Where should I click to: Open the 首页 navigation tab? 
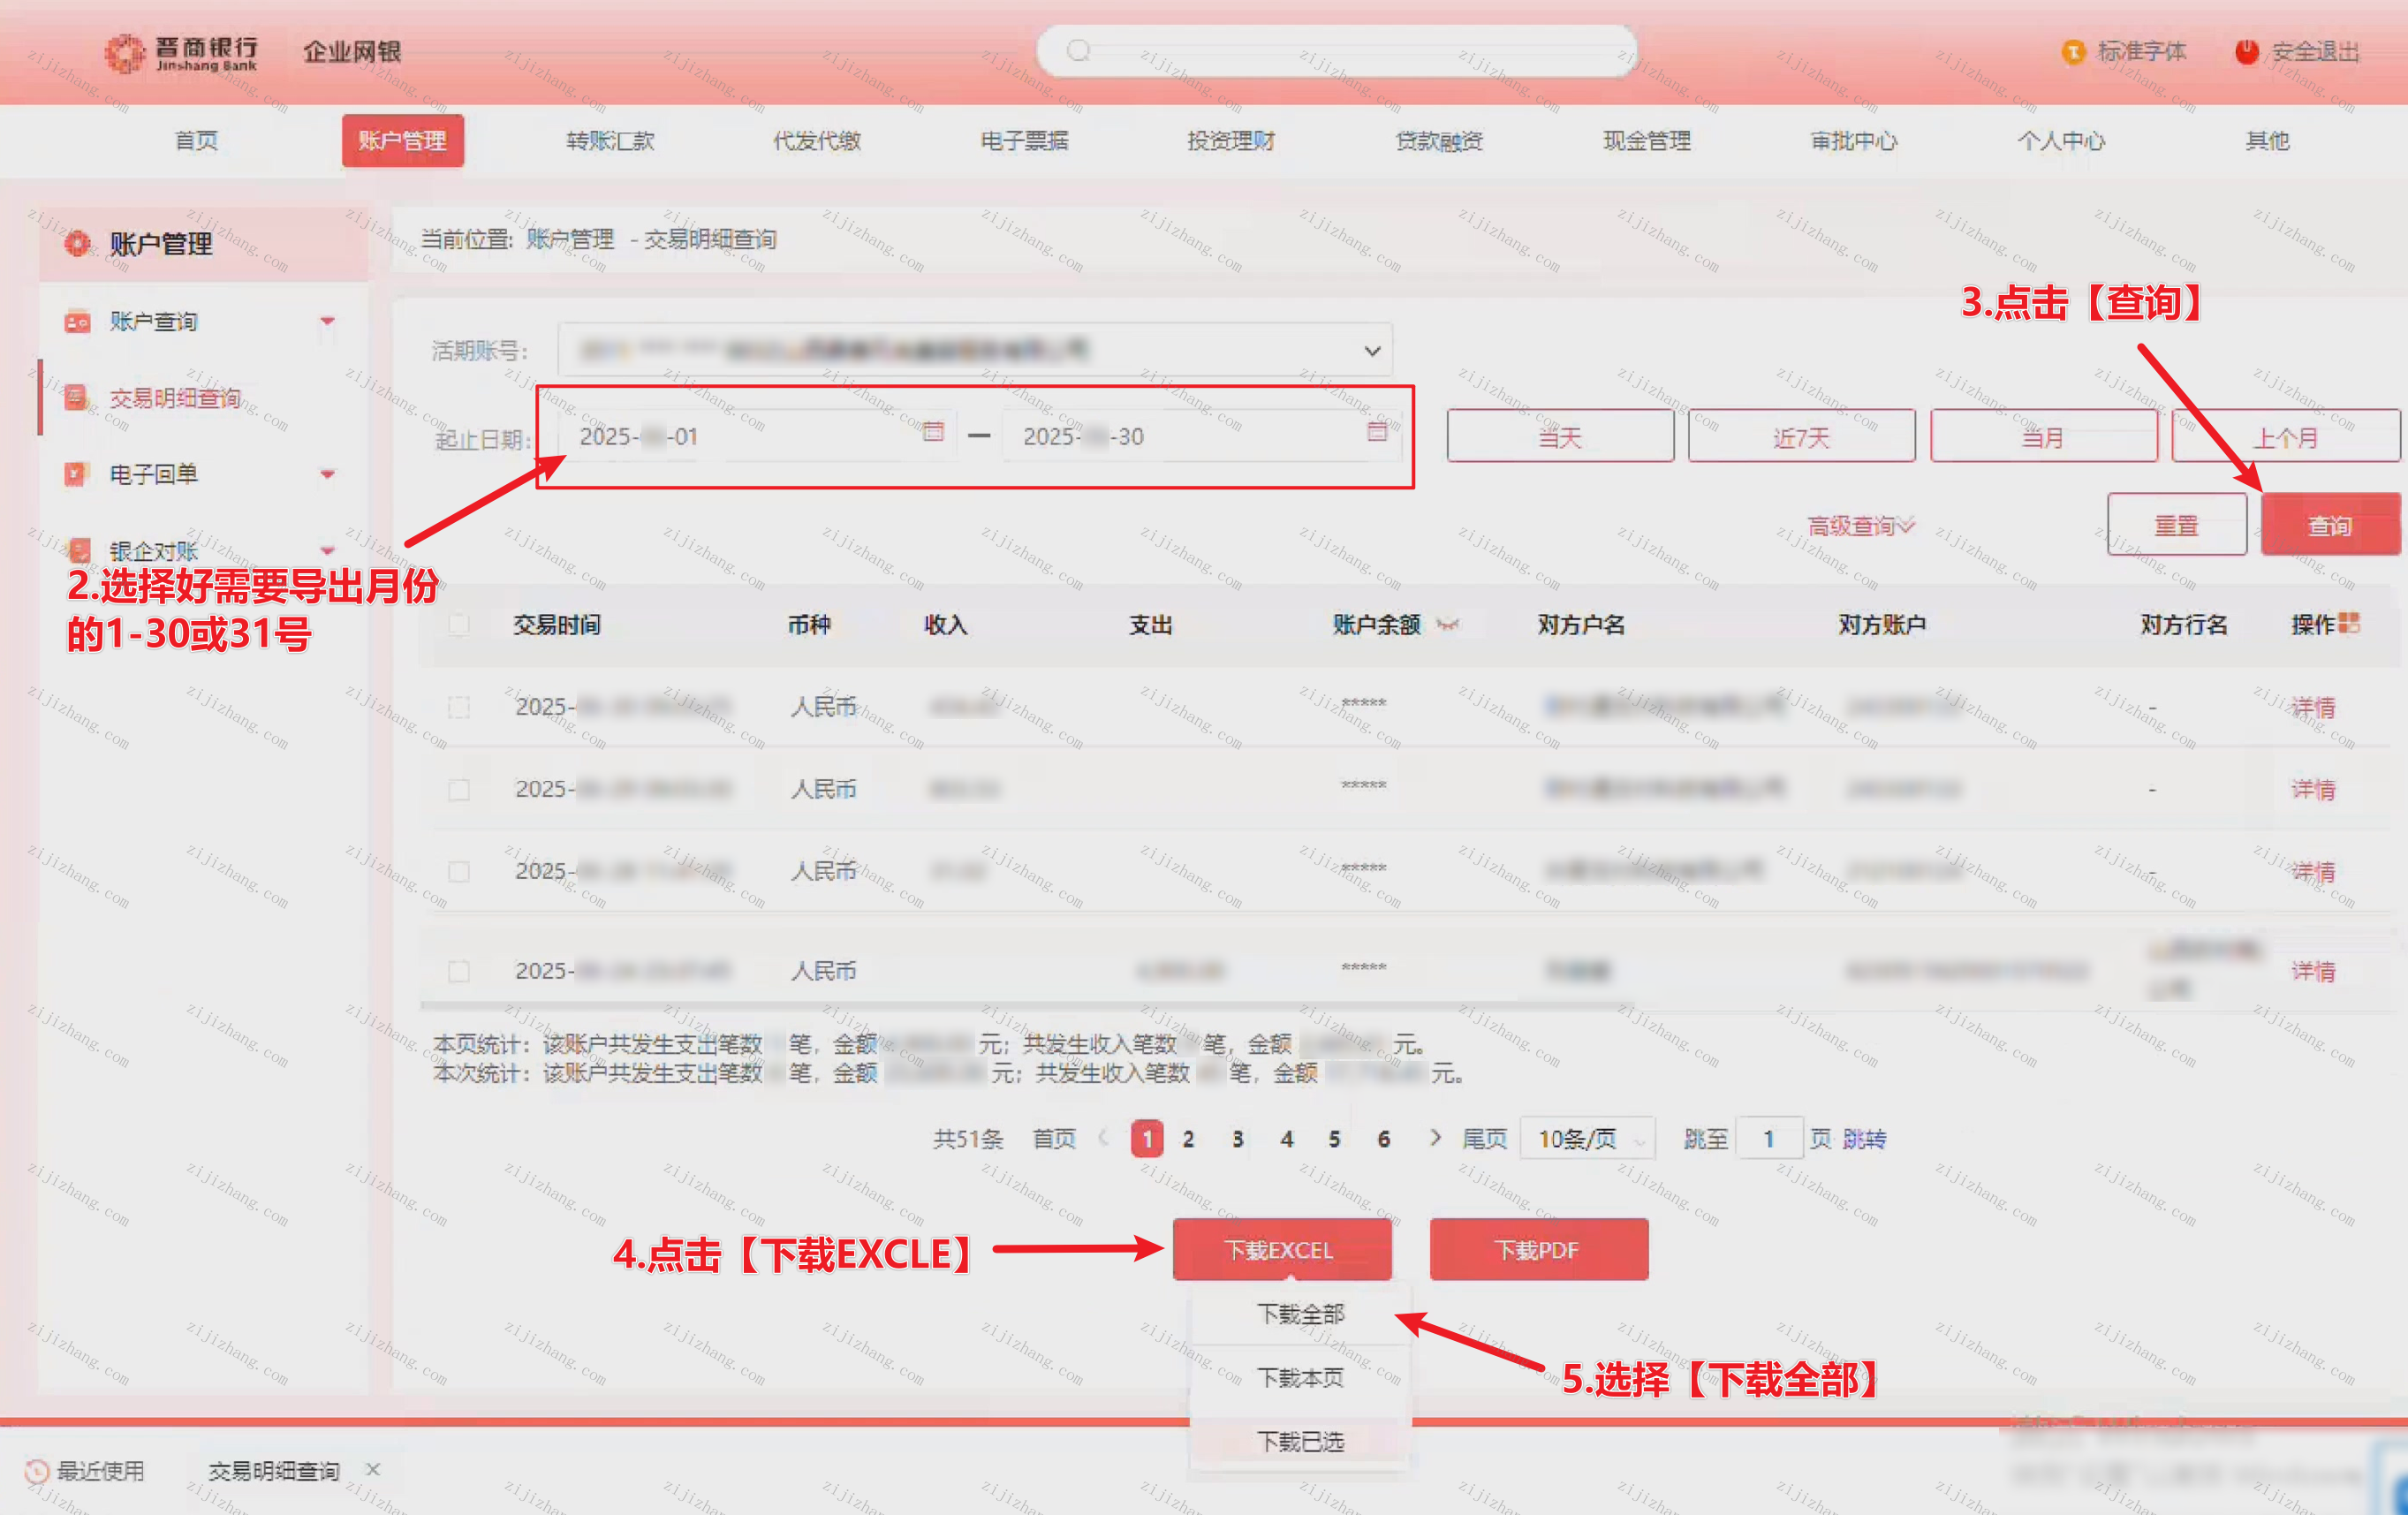pos(196,141)
